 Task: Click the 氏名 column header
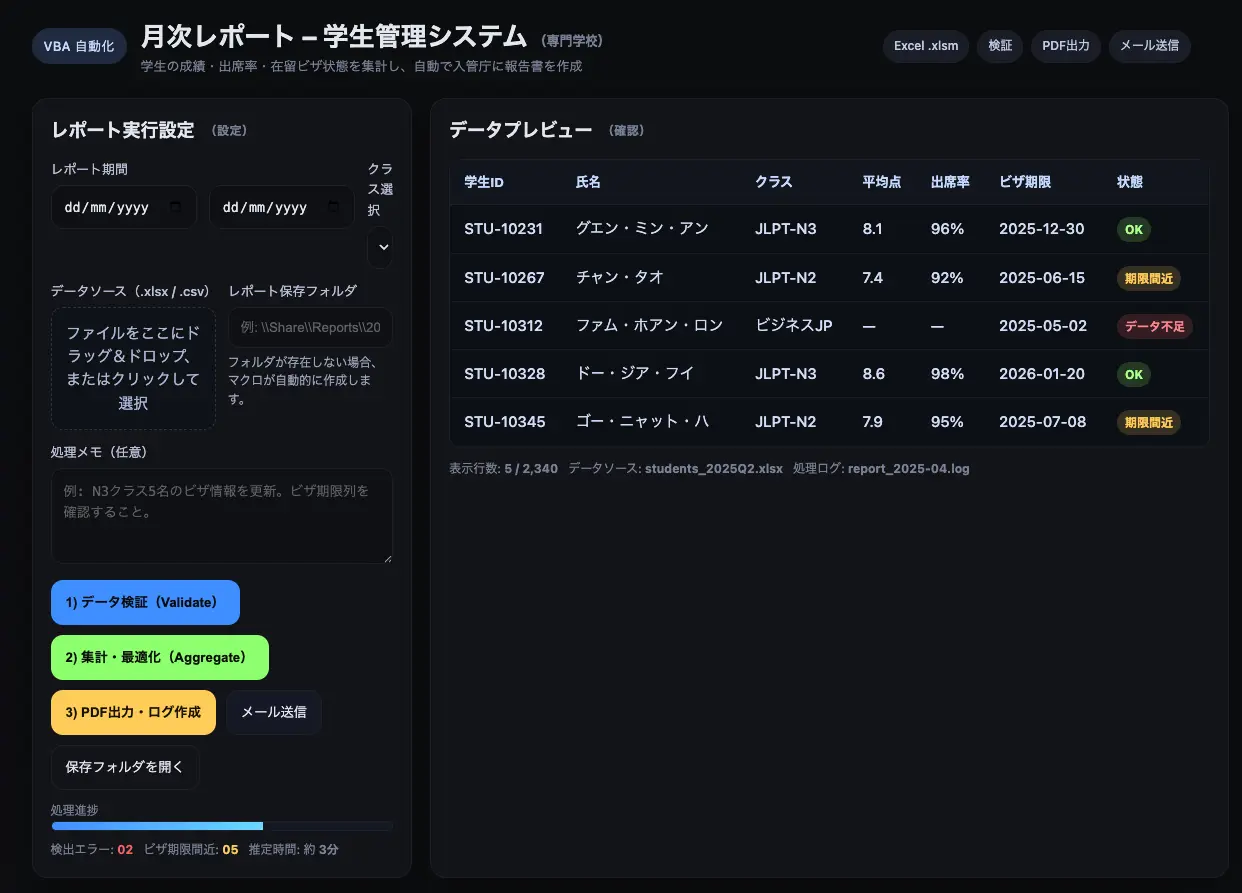(588, 182)
